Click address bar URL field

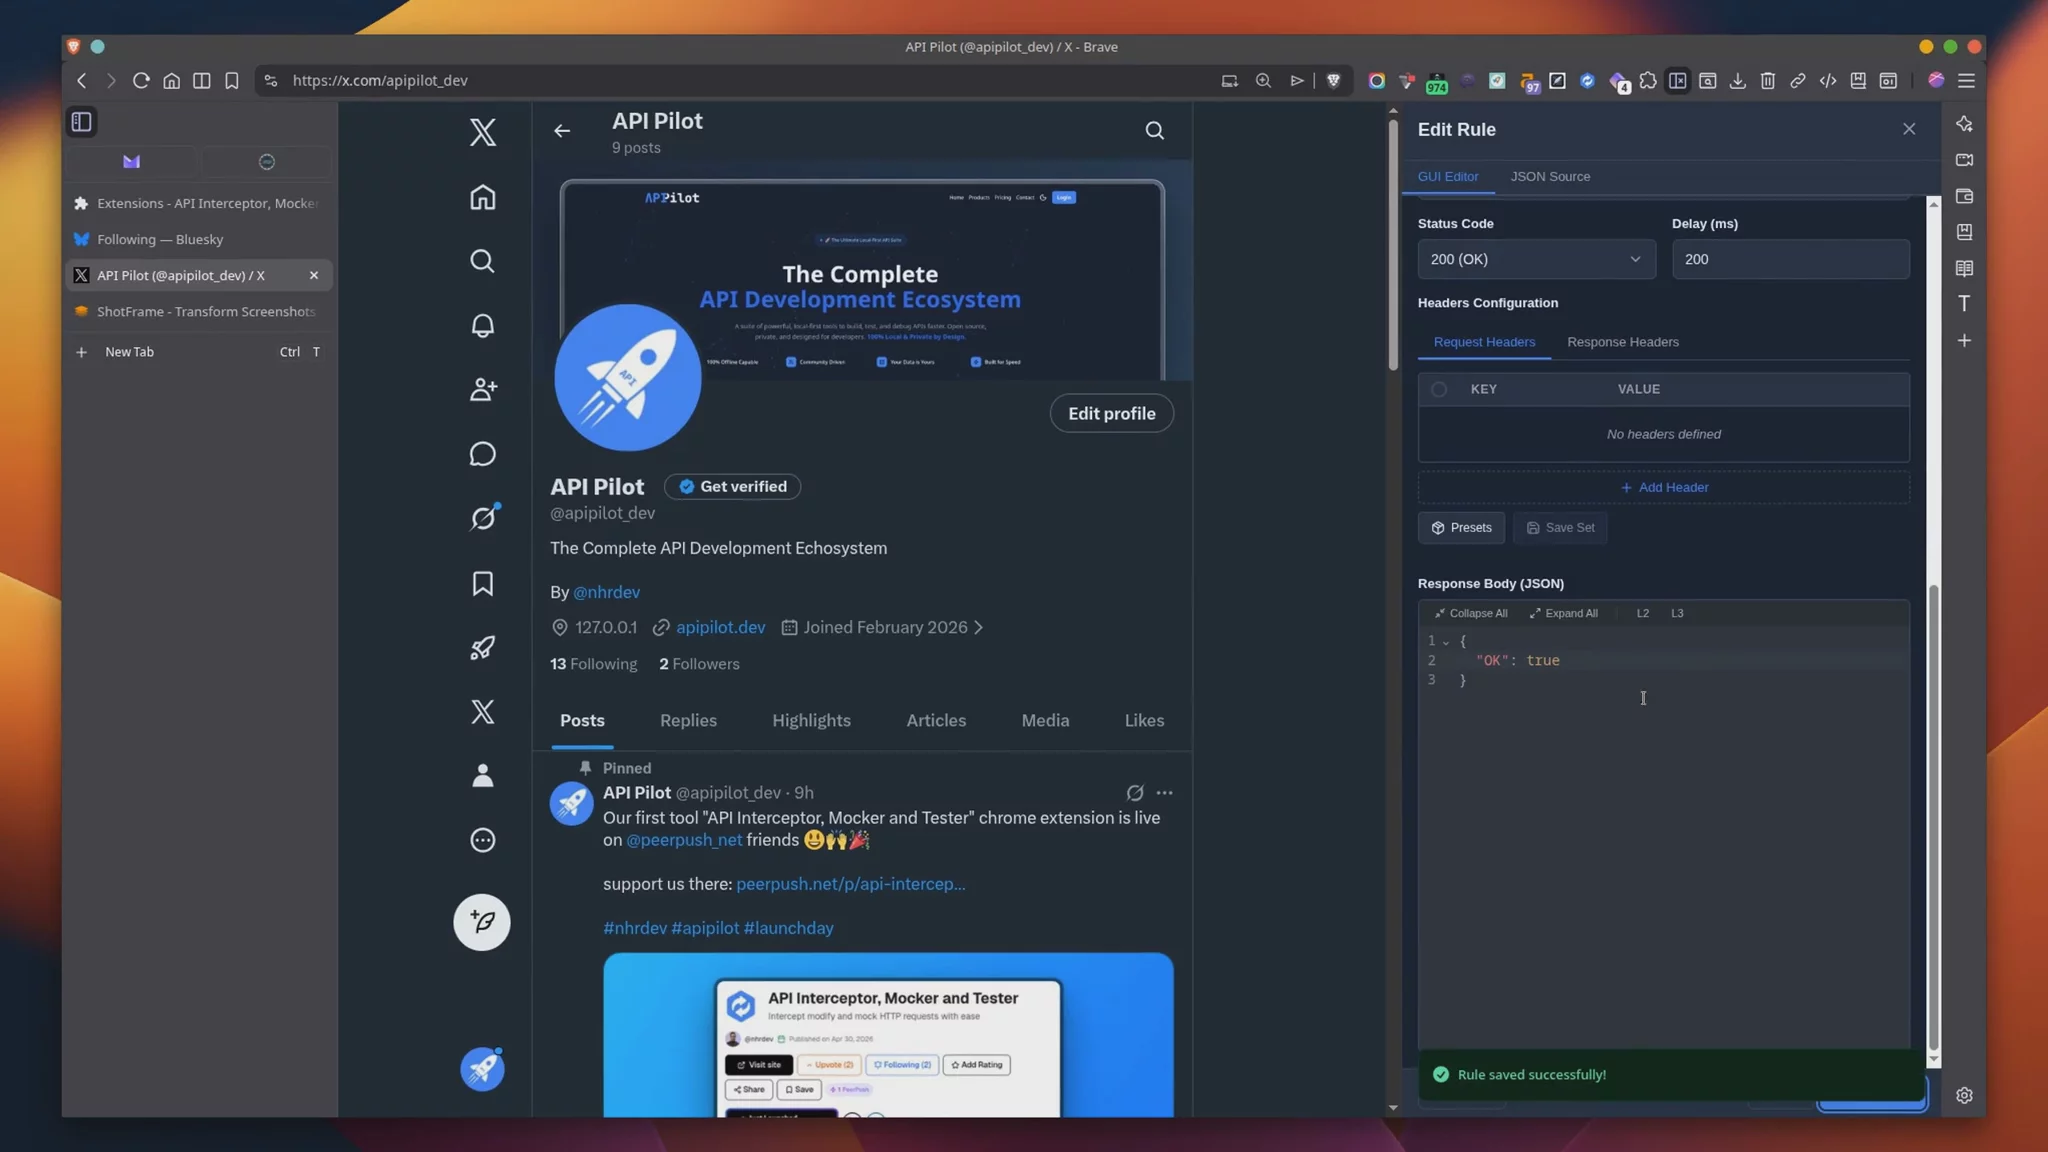click(740, 80)
